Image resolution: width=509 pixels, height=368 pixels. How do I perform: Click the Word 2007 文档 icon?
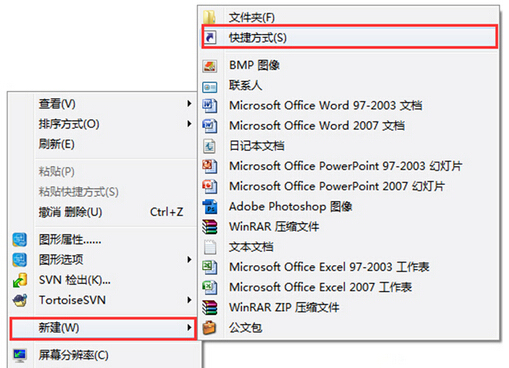click(x=210, y=126)
